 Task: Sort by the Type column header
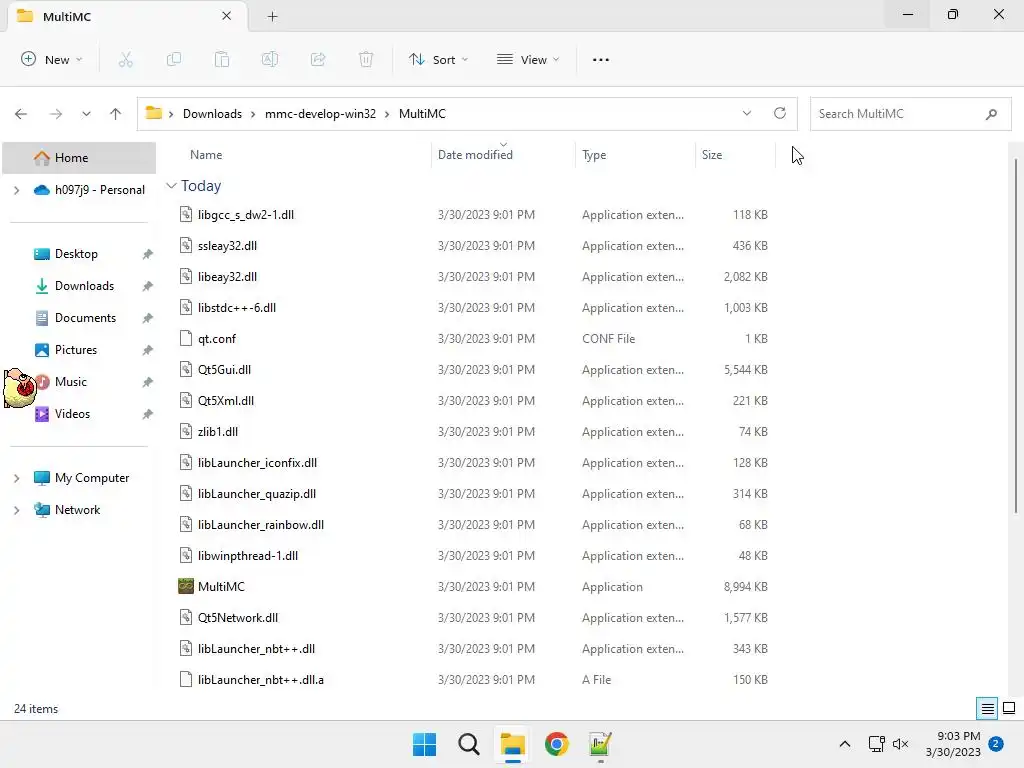[594, 155]
